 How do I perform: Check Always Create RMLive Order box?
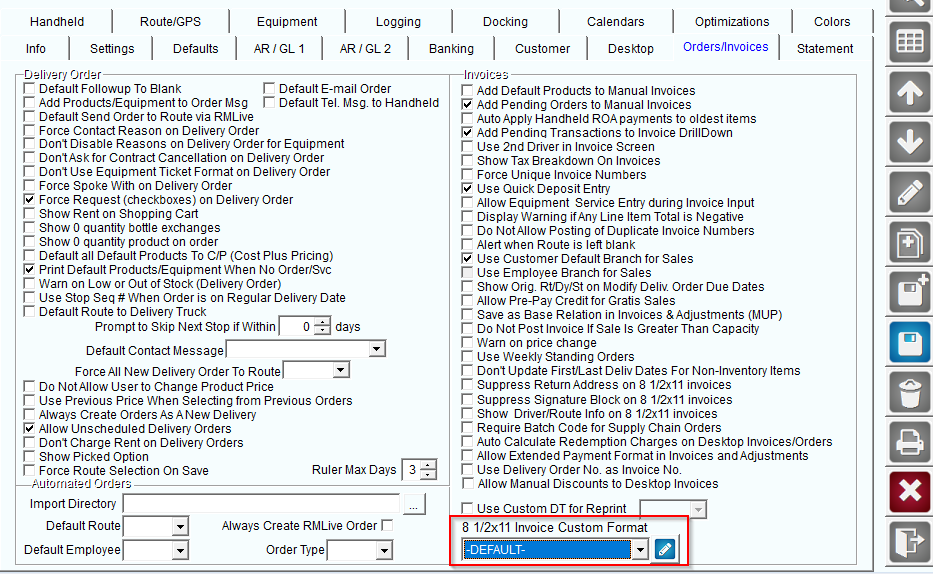click(387, 525)
